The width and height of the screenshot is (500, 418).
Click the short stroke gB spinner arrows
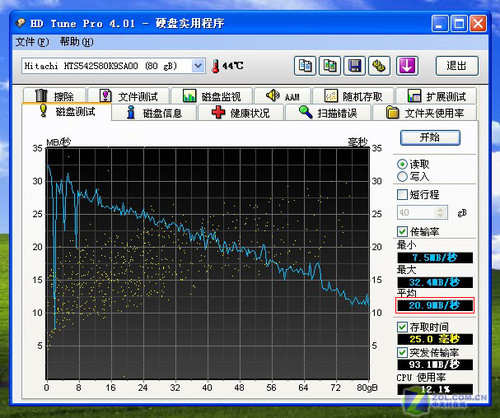[x=440, y=212]
